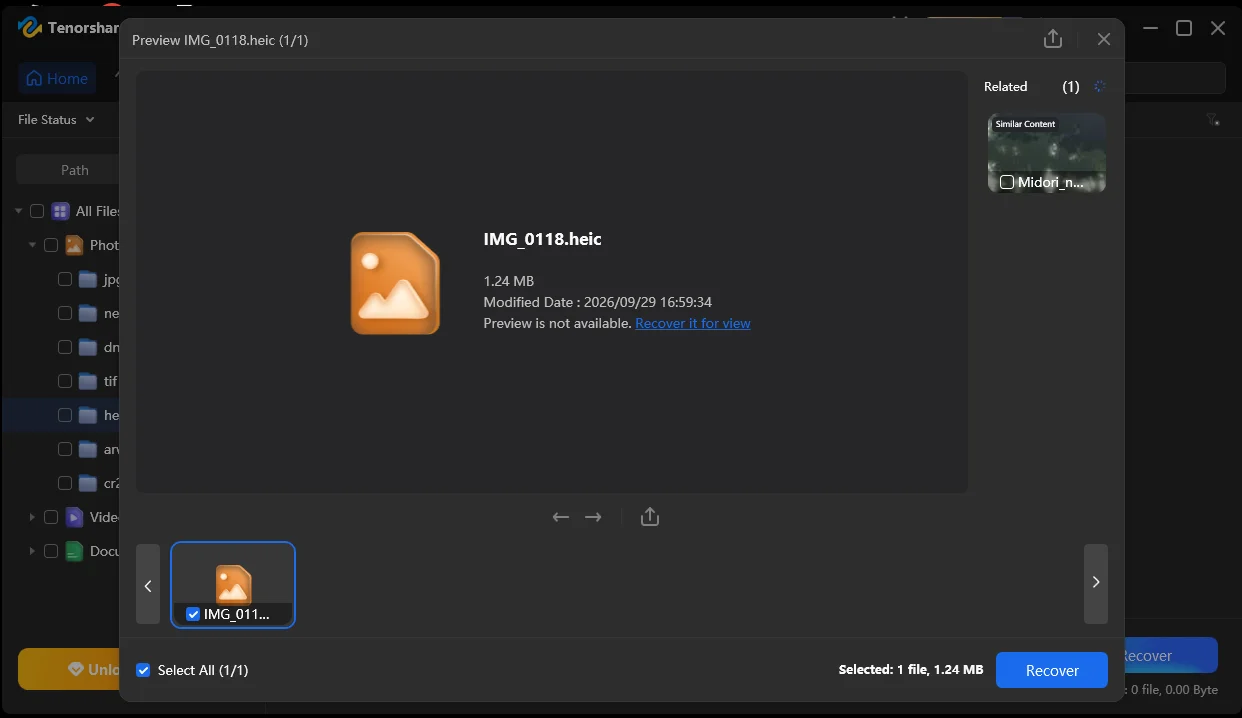
Task: Go to next image with right arrow
Action: (593, 517)
